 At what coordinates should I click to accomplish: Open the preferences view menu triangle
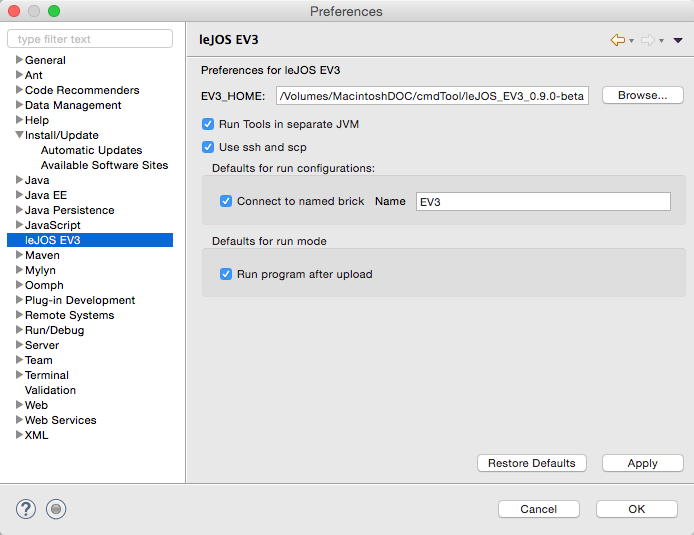[678, 40]
